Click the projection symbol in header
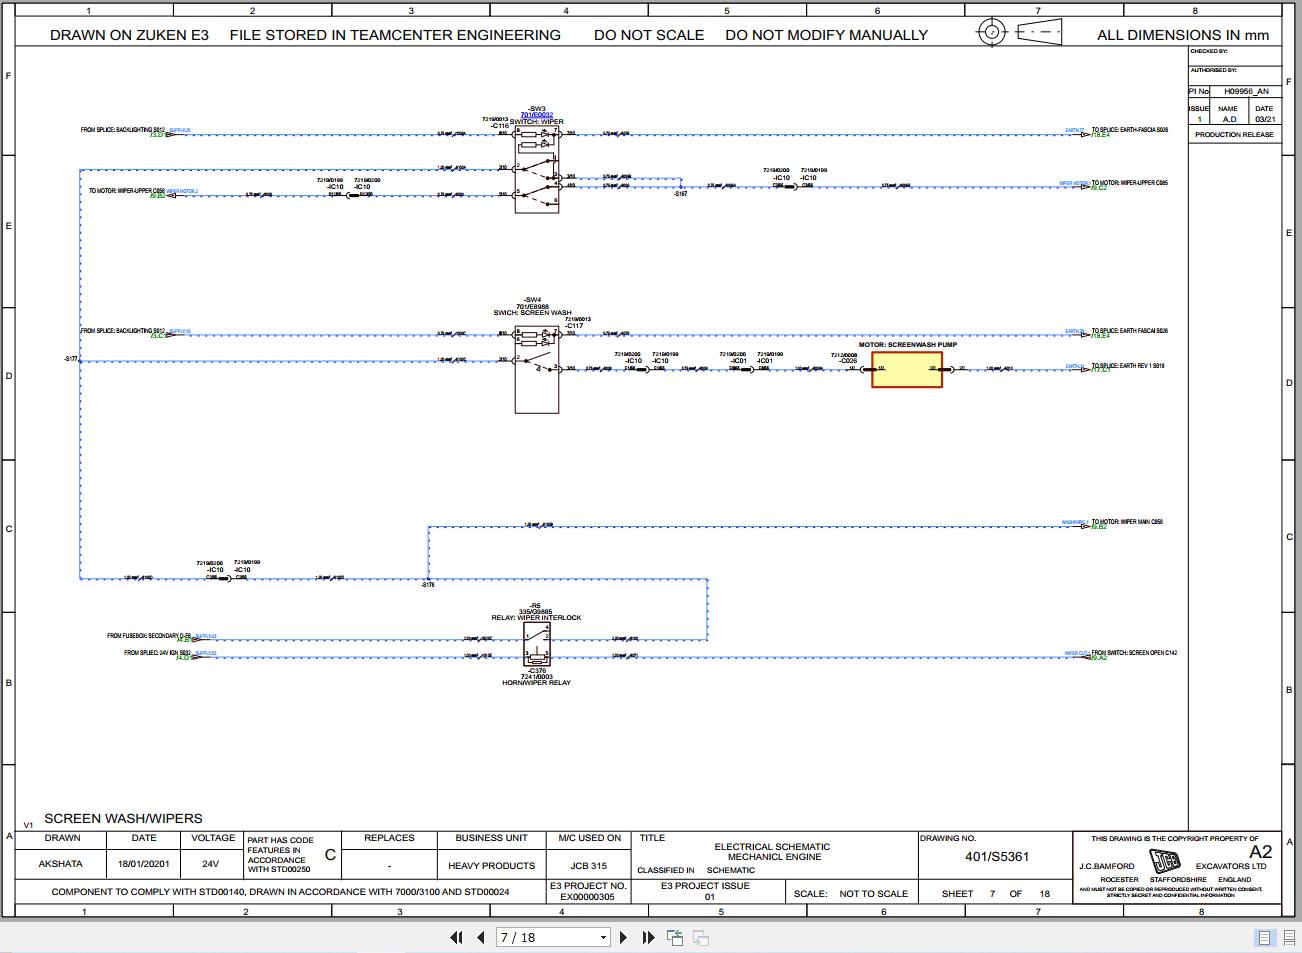Image resolution: width=1302 pixels, height=953 pixels. tap(1018, 32)
